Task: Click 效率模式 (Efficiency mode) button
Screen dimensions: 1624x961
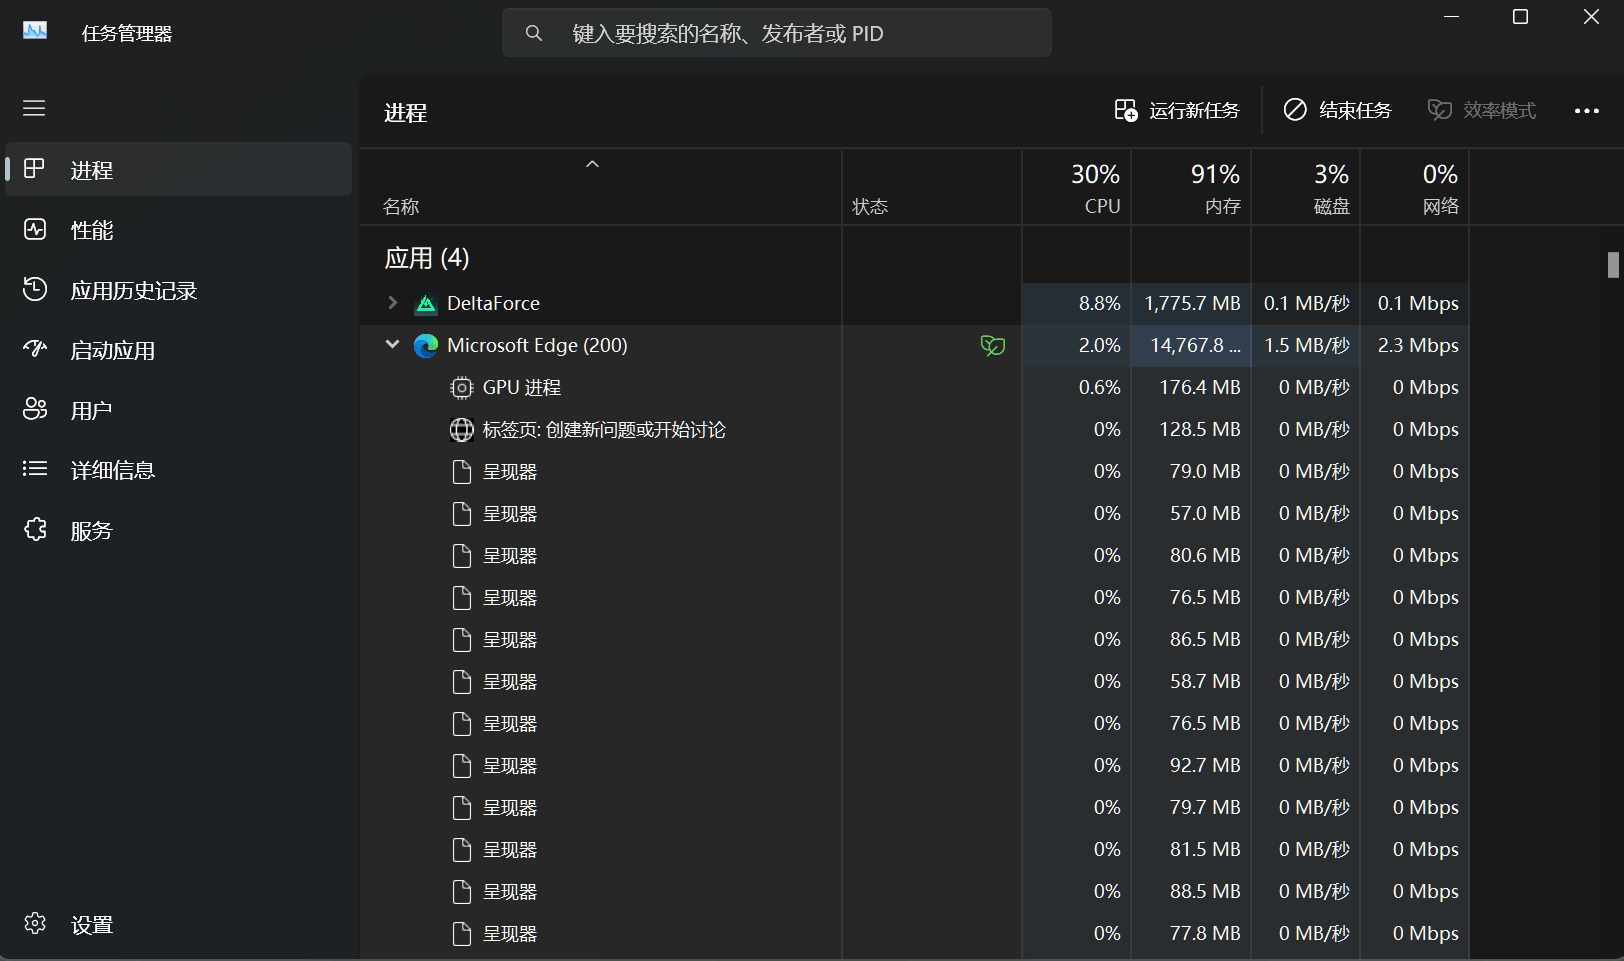Action: [x=1482, y=110]
